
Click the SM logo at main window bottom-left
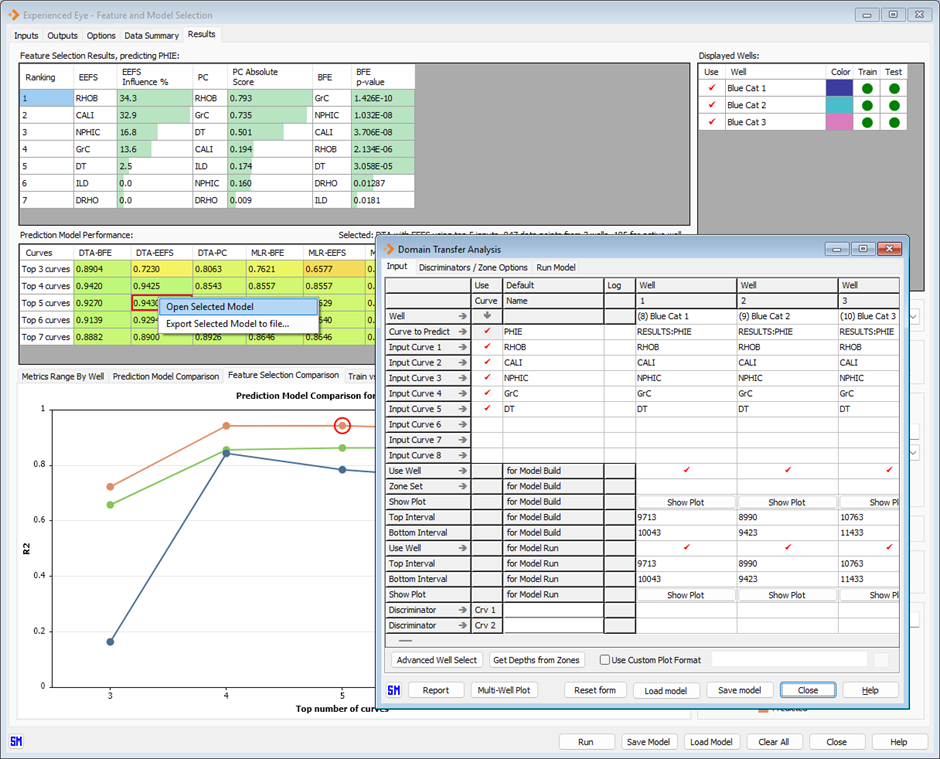(x=16, y=741)
